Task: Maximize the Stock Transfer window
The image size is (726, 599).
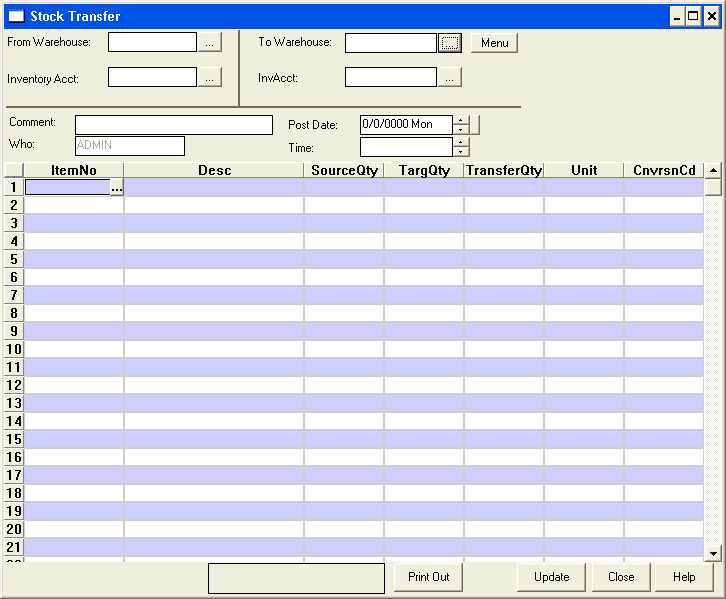Action: tap(693, 17)
